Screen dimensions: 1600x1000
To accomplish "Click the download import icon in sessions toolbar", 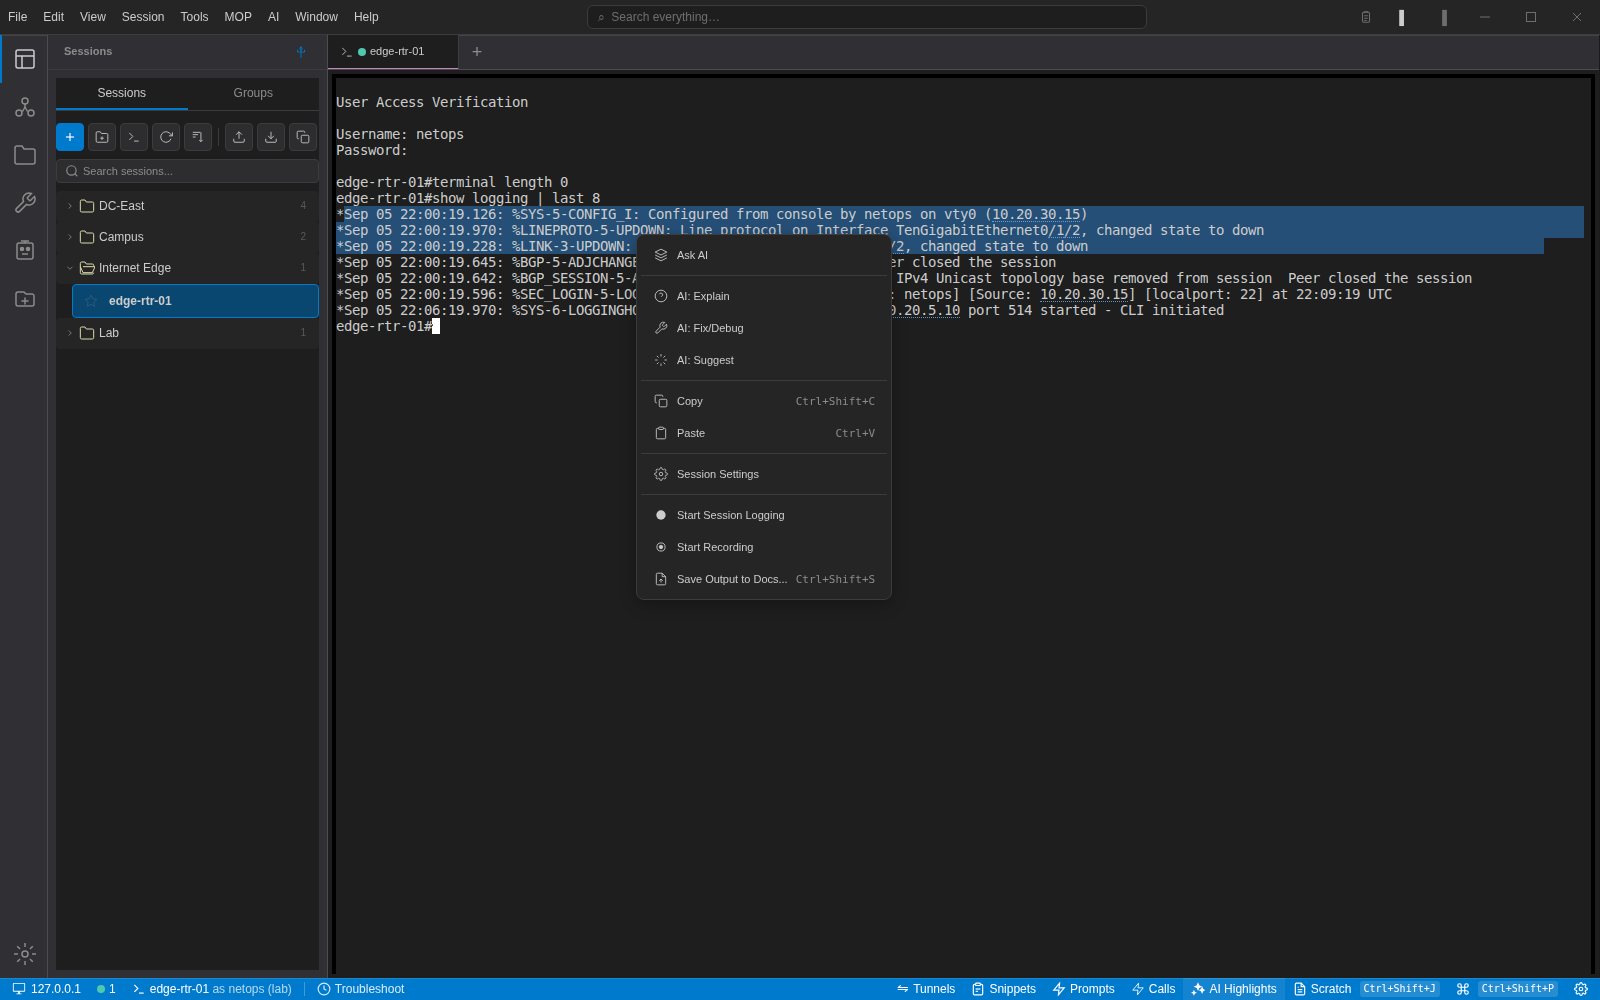I will (271, 137).
